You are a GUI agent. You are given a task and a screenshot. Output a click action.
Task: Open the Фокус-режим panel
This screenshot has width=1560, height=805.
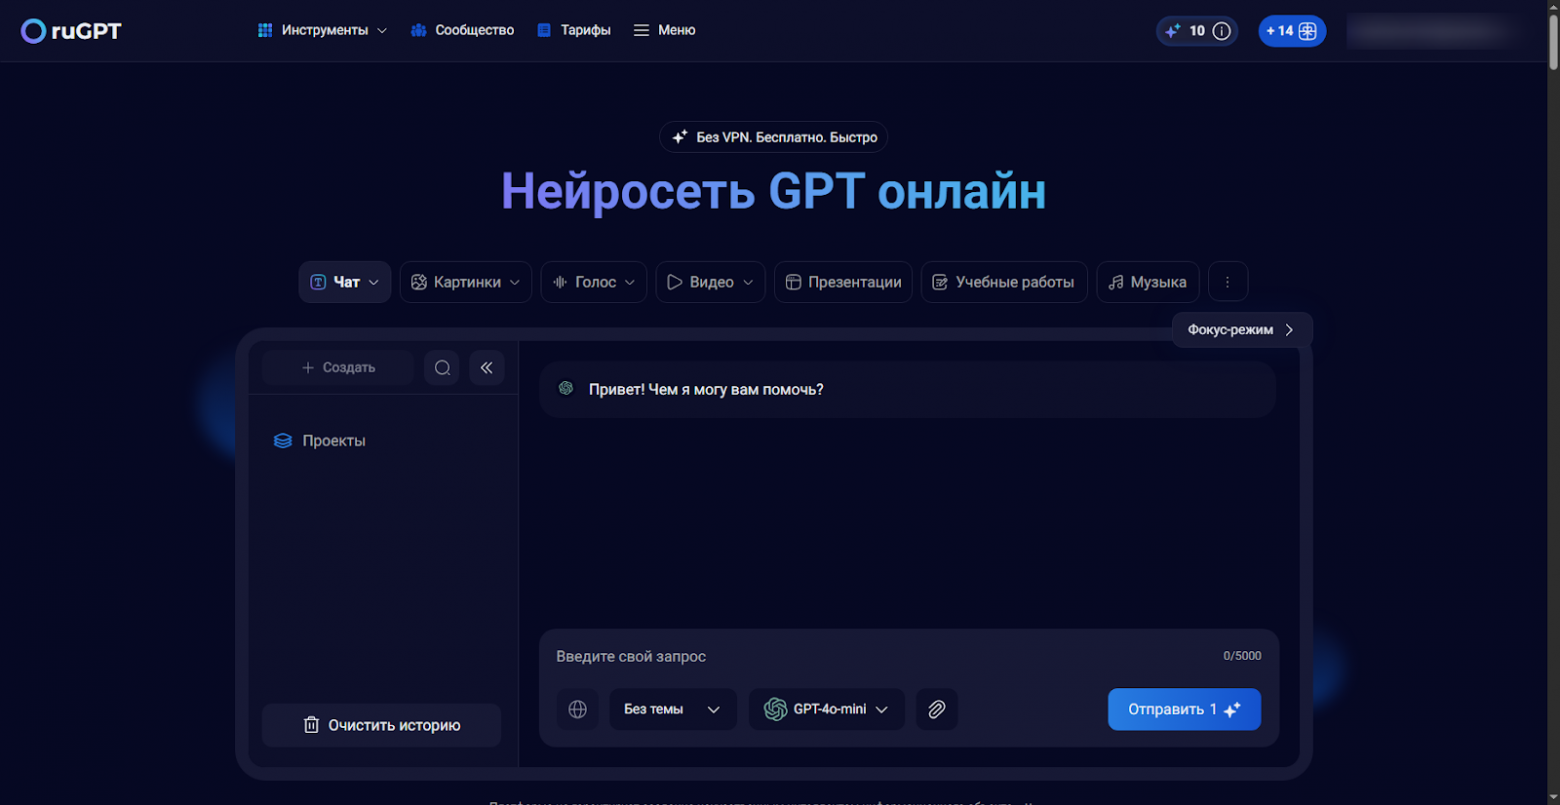1241,329
